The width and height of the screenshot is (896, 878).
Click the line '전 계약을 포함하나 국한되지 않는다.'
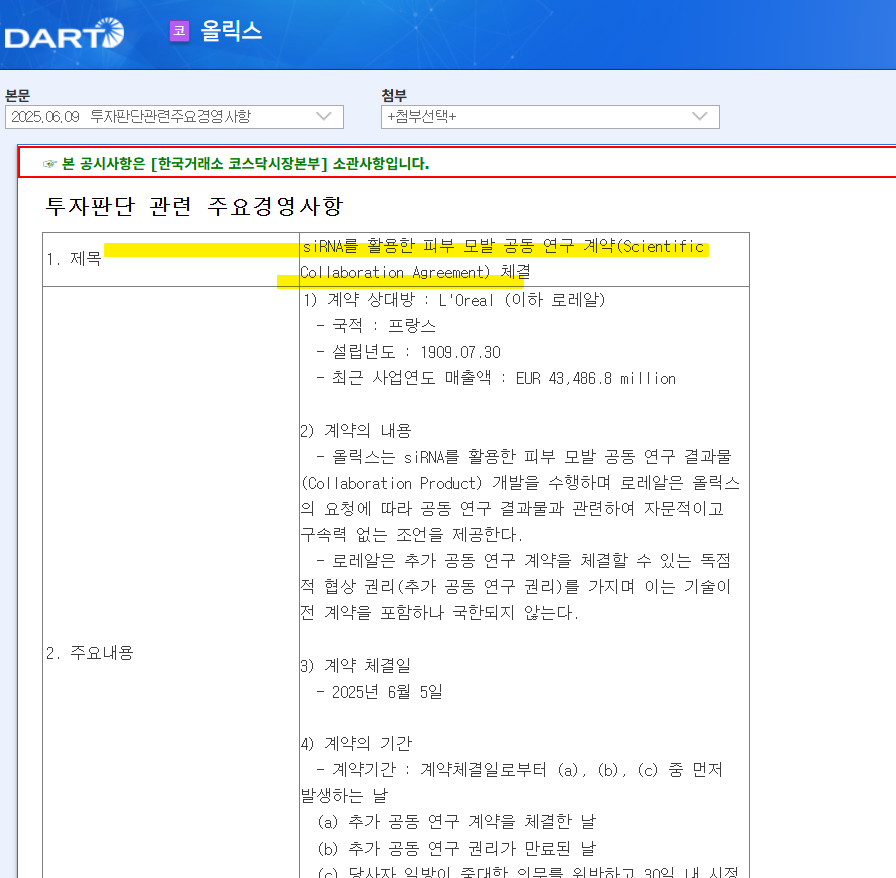(x=440, y=613)
